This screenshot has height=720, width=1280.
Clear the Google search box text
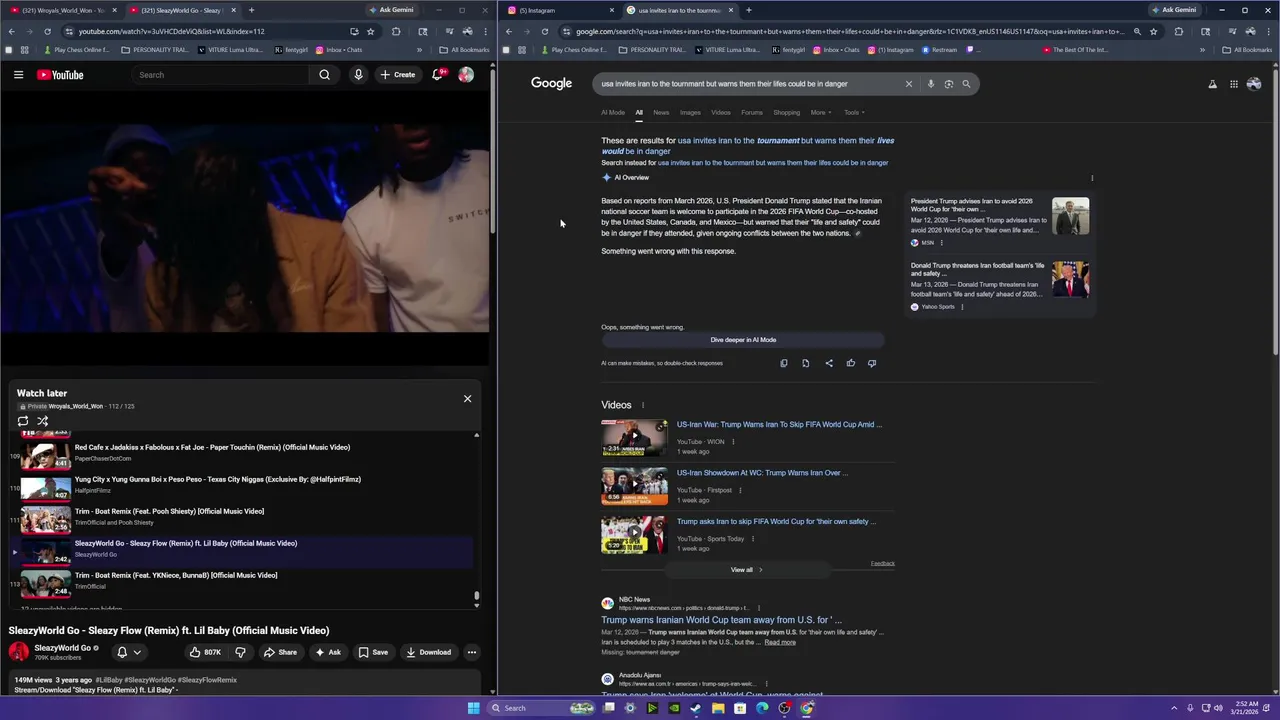(x=909, y=84)
